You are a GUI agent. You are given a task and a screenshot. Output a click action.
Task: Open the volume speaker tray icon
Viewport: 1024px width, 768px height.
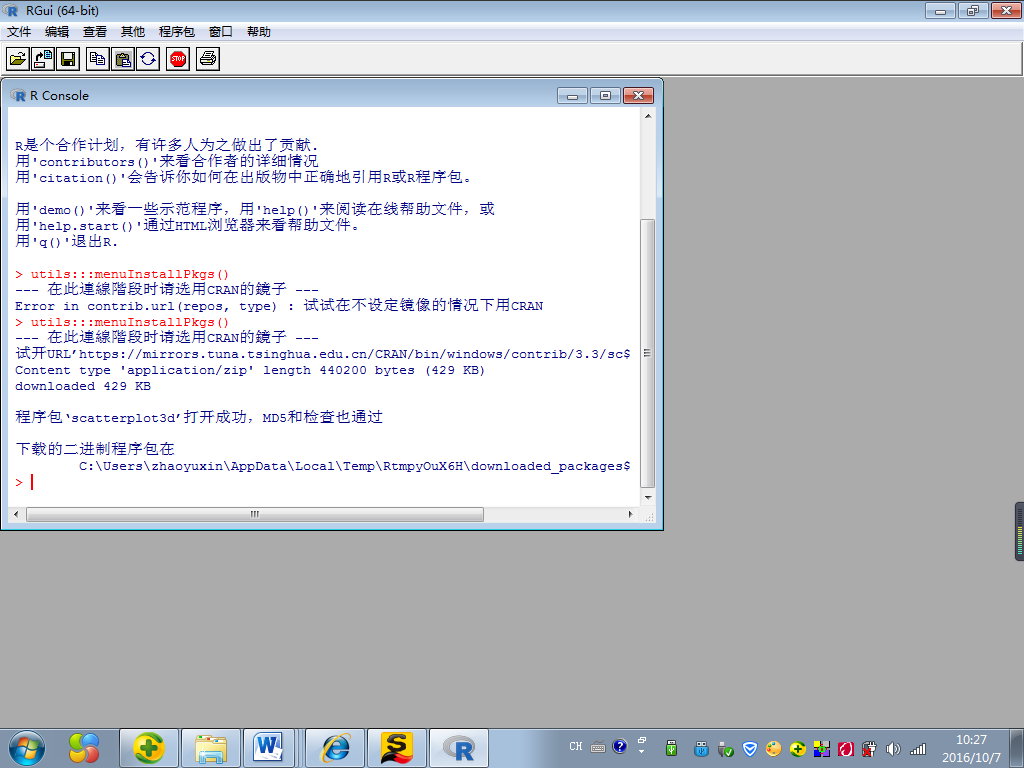893,748
